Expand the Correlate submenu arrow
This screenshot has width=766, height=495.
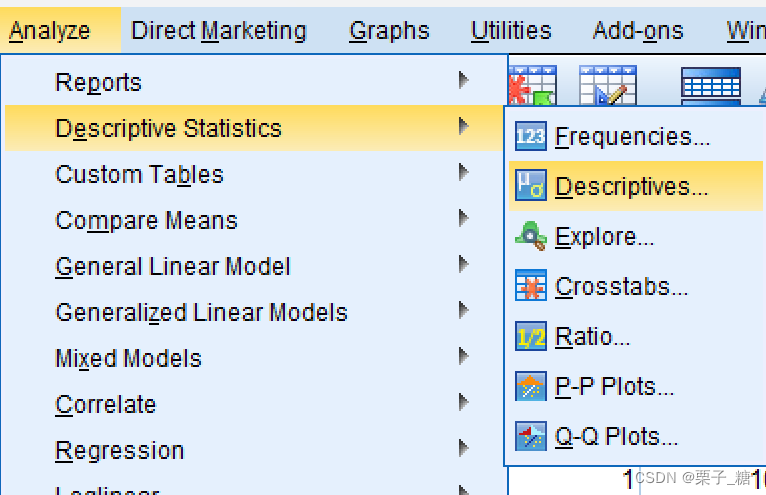coord(464,402)
